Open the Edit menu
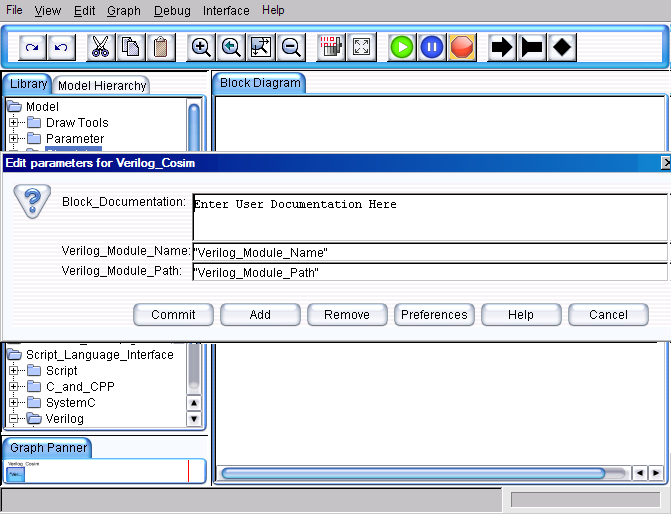The width and height of the screenshot is (671, 514). pos(84,10)
